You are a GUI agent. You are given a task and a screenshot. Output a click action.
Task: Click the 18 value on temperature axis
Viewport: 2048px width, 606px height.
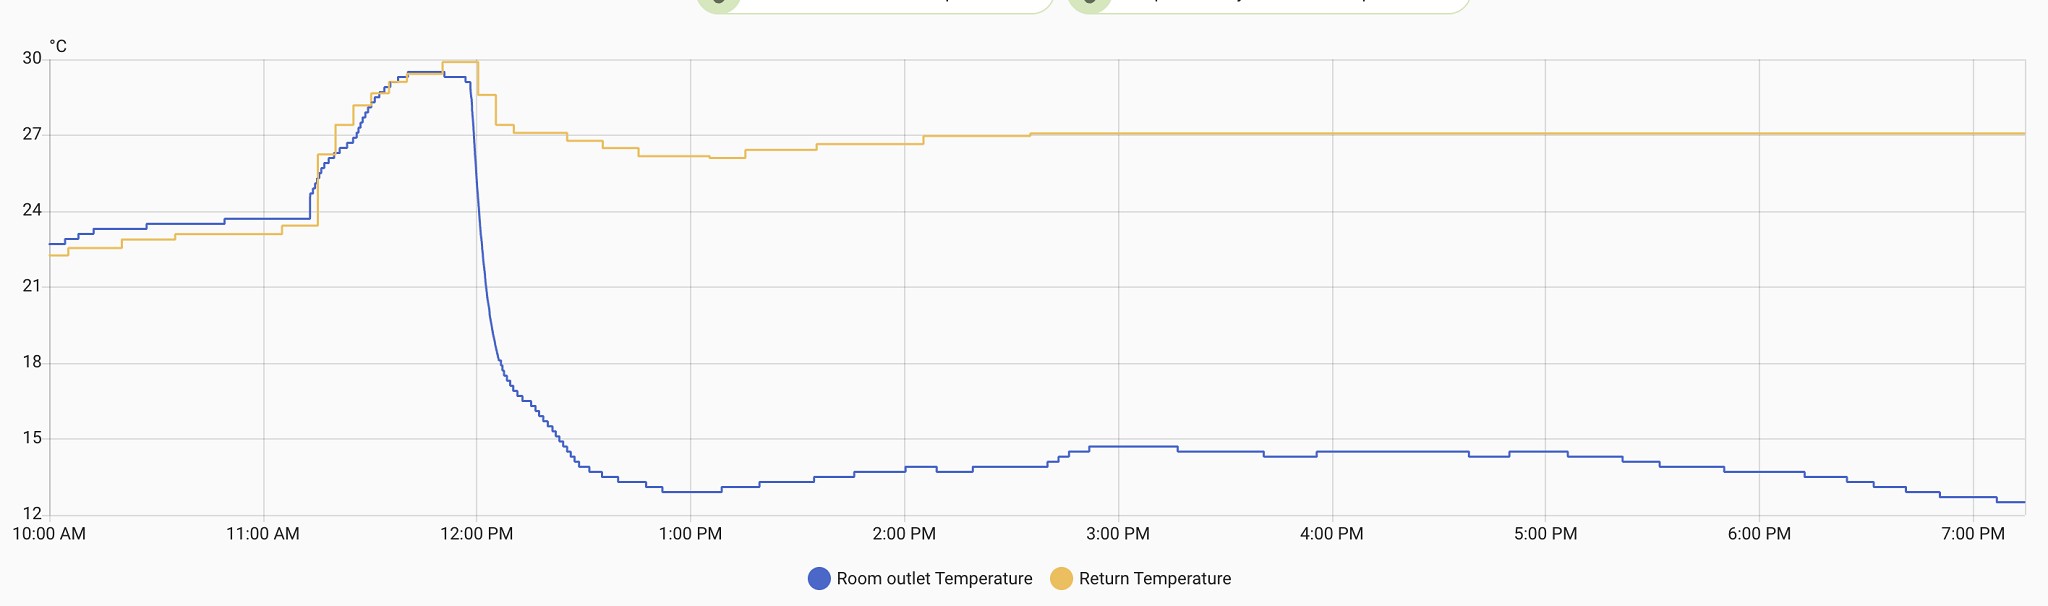click(32, 362)
